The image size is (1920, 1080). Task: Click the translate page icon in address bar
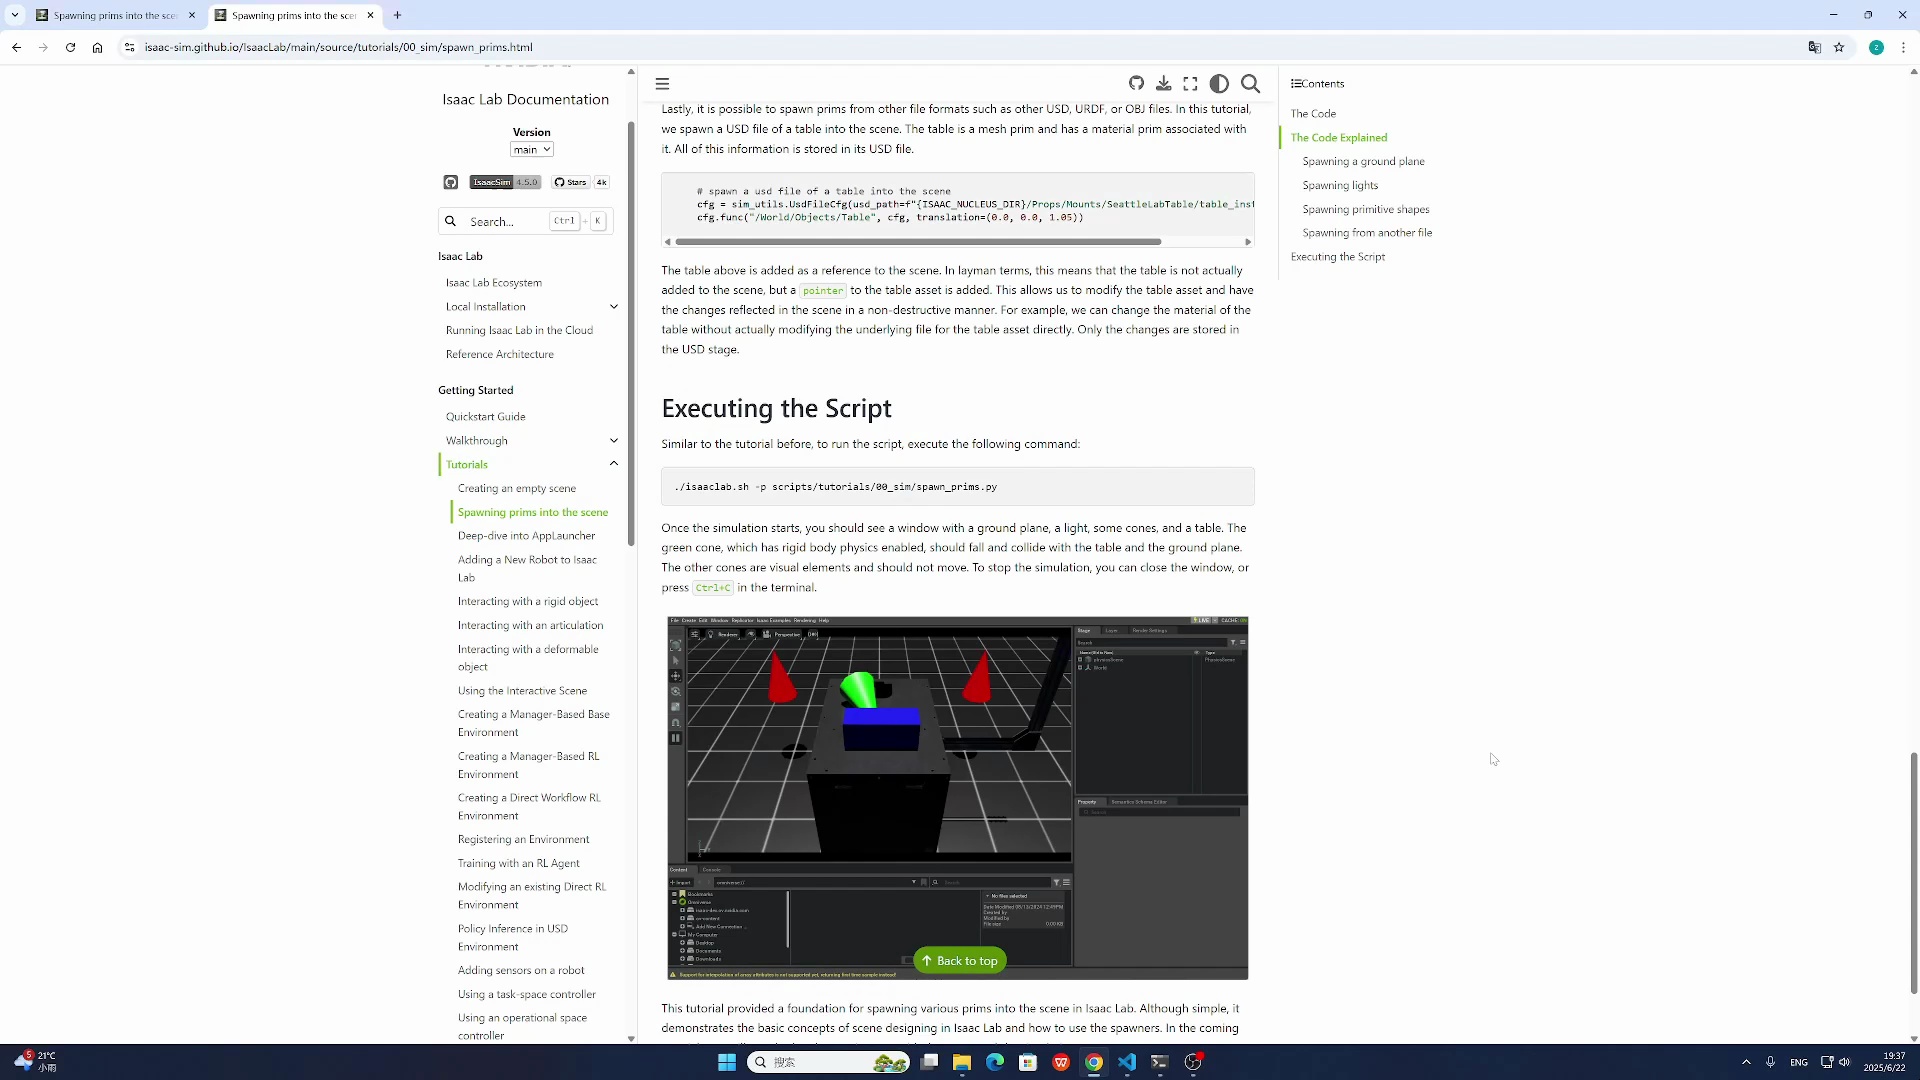(1814, 47)
